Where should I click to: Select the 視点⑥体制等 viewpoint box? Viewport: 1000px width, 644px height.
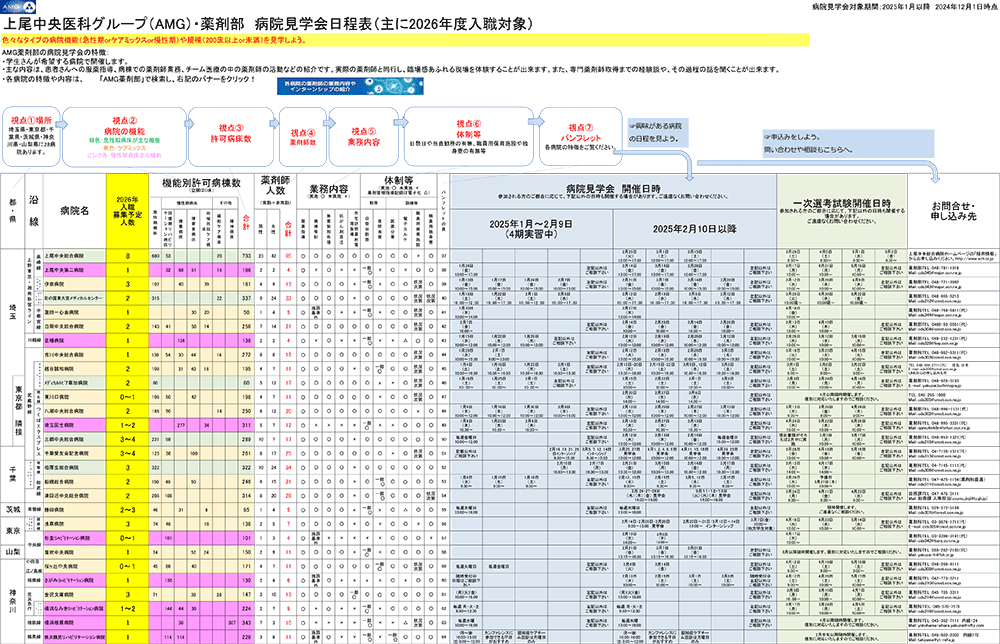pyautogui.click(x=469, y=136)
